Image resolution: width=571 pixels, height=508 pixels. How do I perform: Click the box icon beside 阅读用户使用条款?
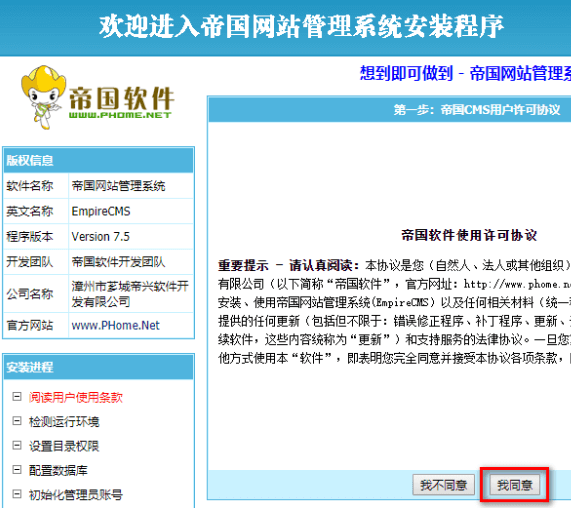click(17, 396)
